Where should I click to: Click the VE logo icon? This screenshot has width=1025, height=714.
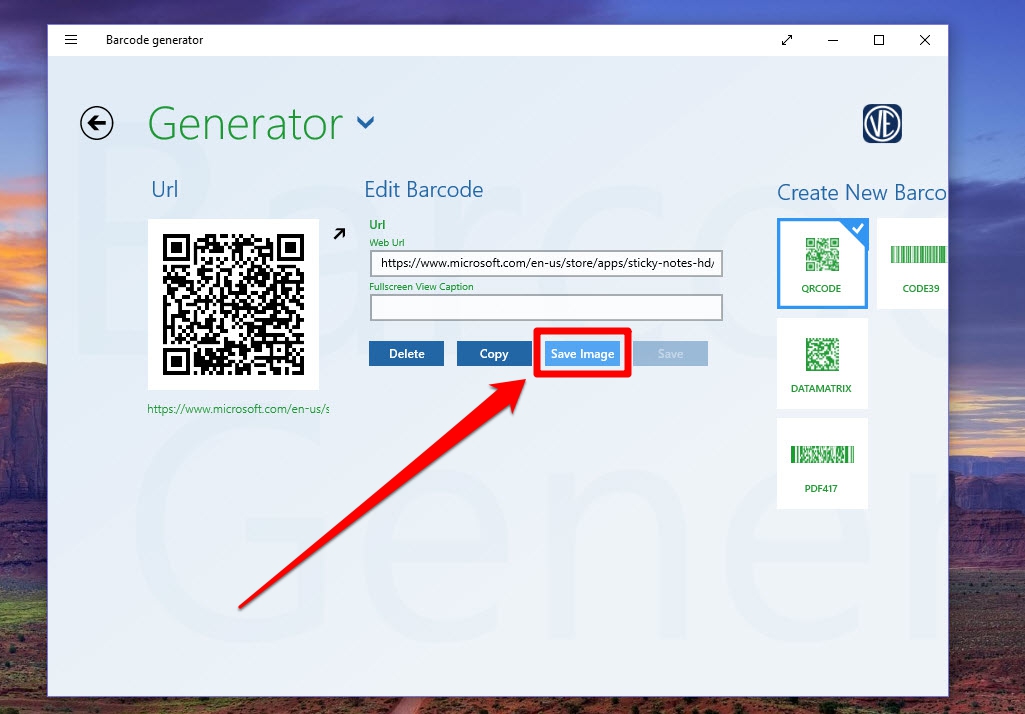click(x=882, y=124)
